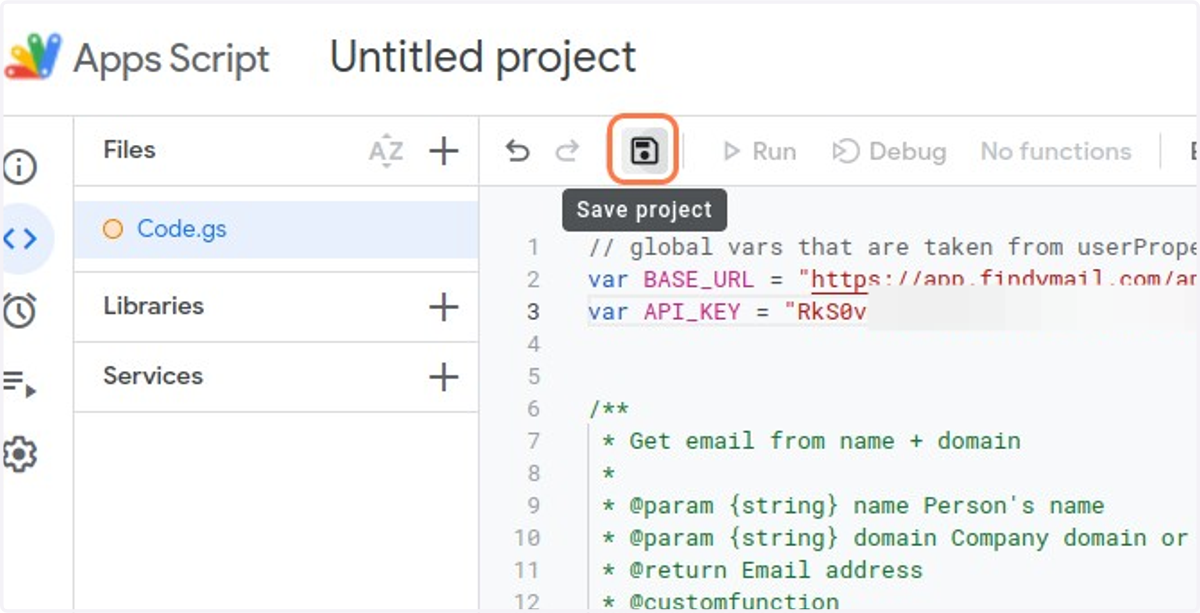
Task: Select the Code.gs file
Action: (x=276, y=229)
